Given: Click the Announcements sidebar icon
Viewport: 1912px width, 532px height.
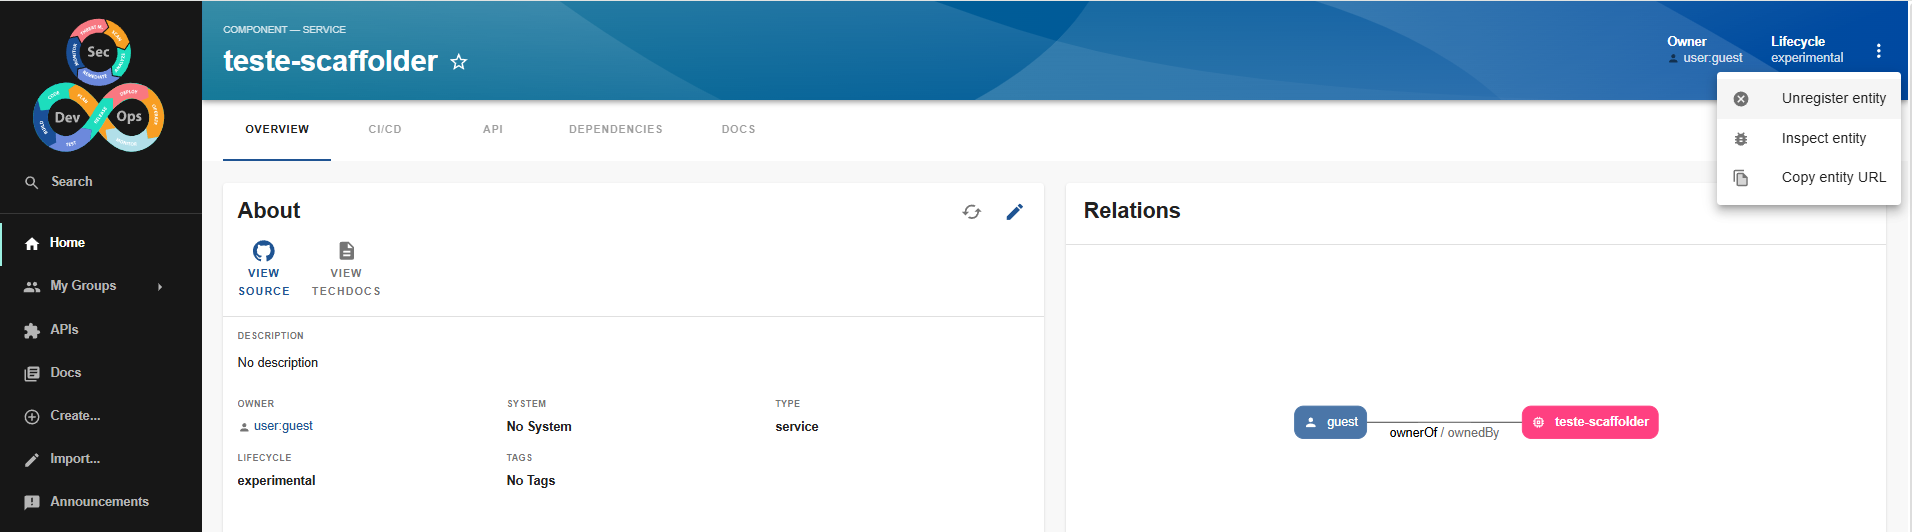Looking at the screenshot, I should pyautogui.click(x=32, y=502).
